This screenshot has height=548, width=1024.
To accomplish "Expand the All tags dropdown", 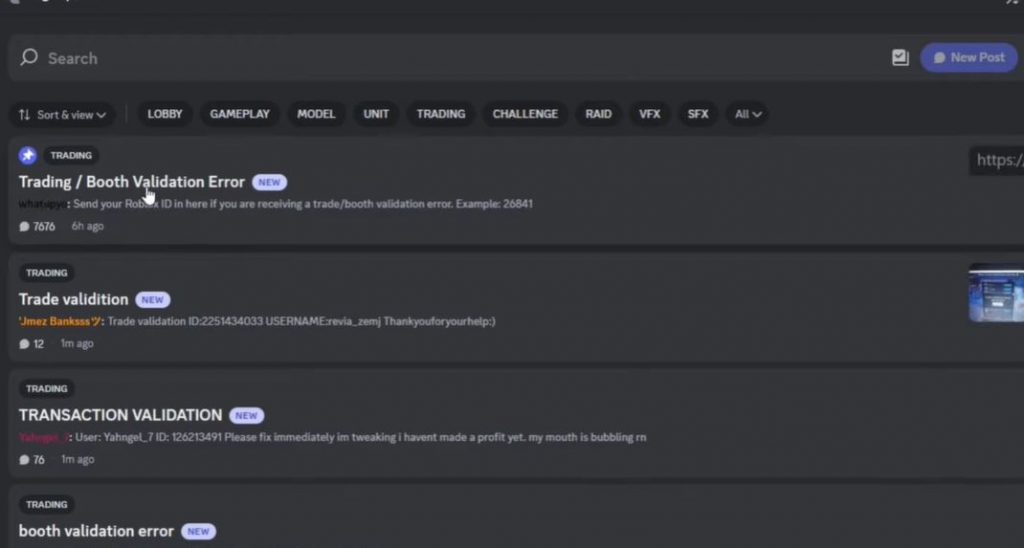I will point(747,114).
